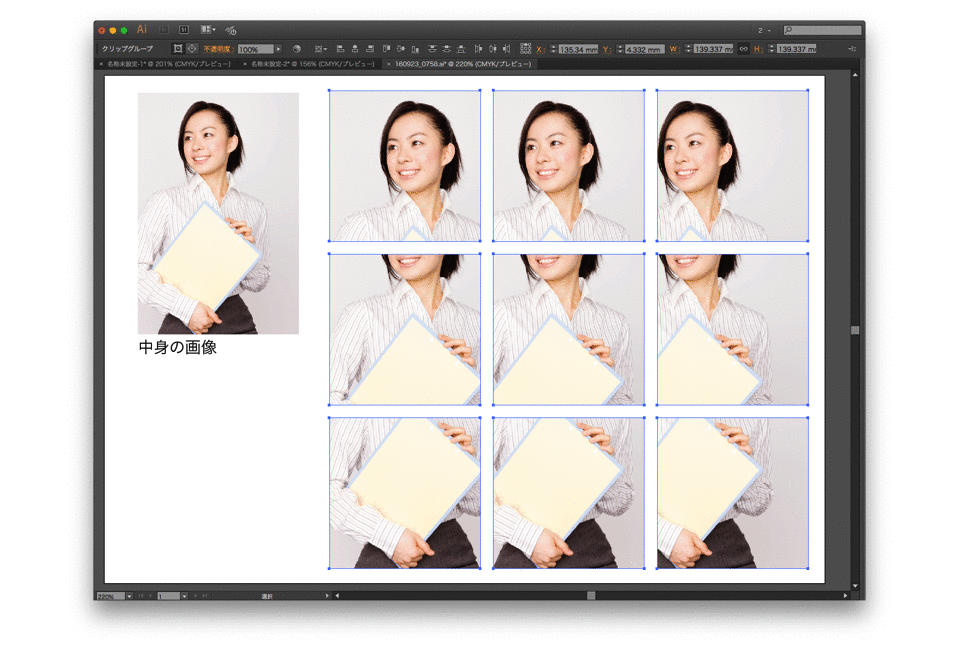Click the 中身の画像 caption text
Image resolution: width=960 pixels, height=650 pixels.
coord(178,348)
